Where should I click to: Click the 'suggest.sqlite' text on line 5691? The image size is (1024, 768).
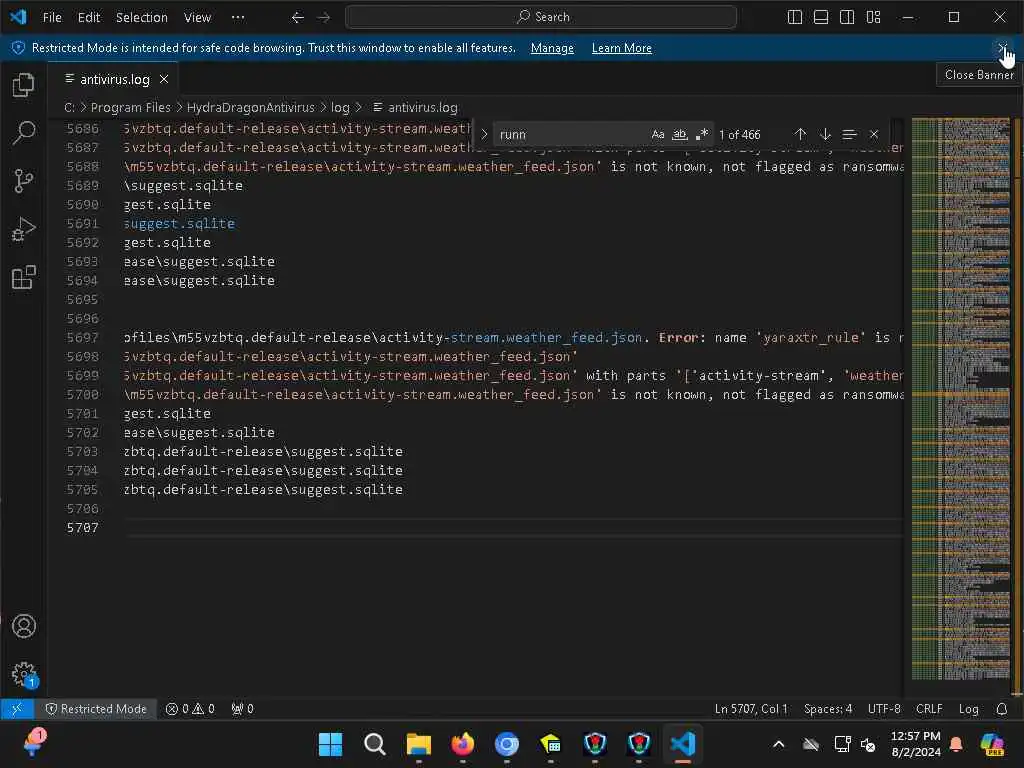click(x=179, y=223)
